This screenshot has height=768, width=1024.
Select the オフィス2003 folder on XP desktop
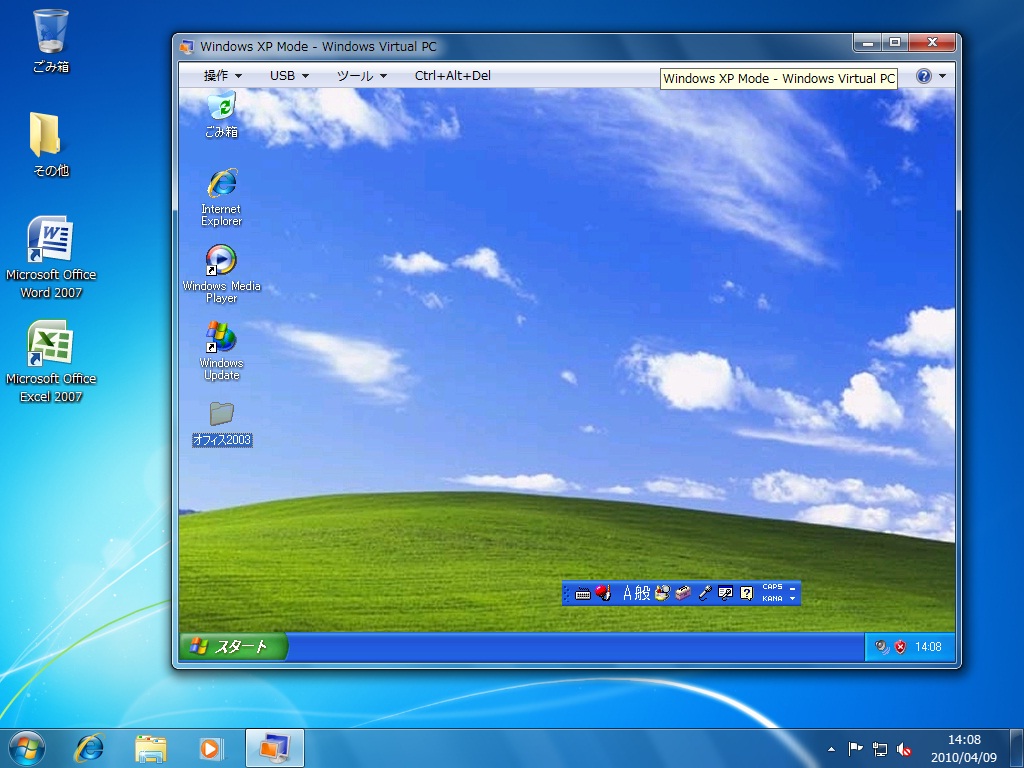[222, 424]
